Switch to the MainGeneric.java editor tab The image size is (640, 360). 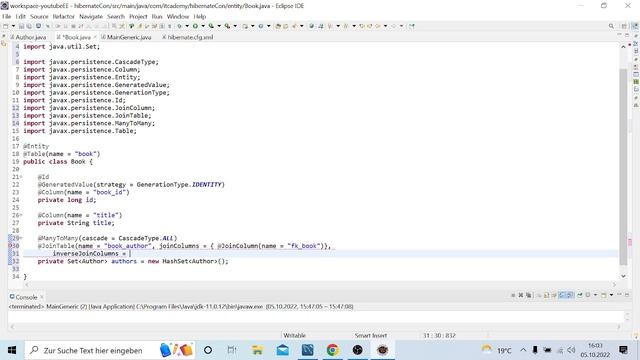pyautogui.click(x=127, y=37)
